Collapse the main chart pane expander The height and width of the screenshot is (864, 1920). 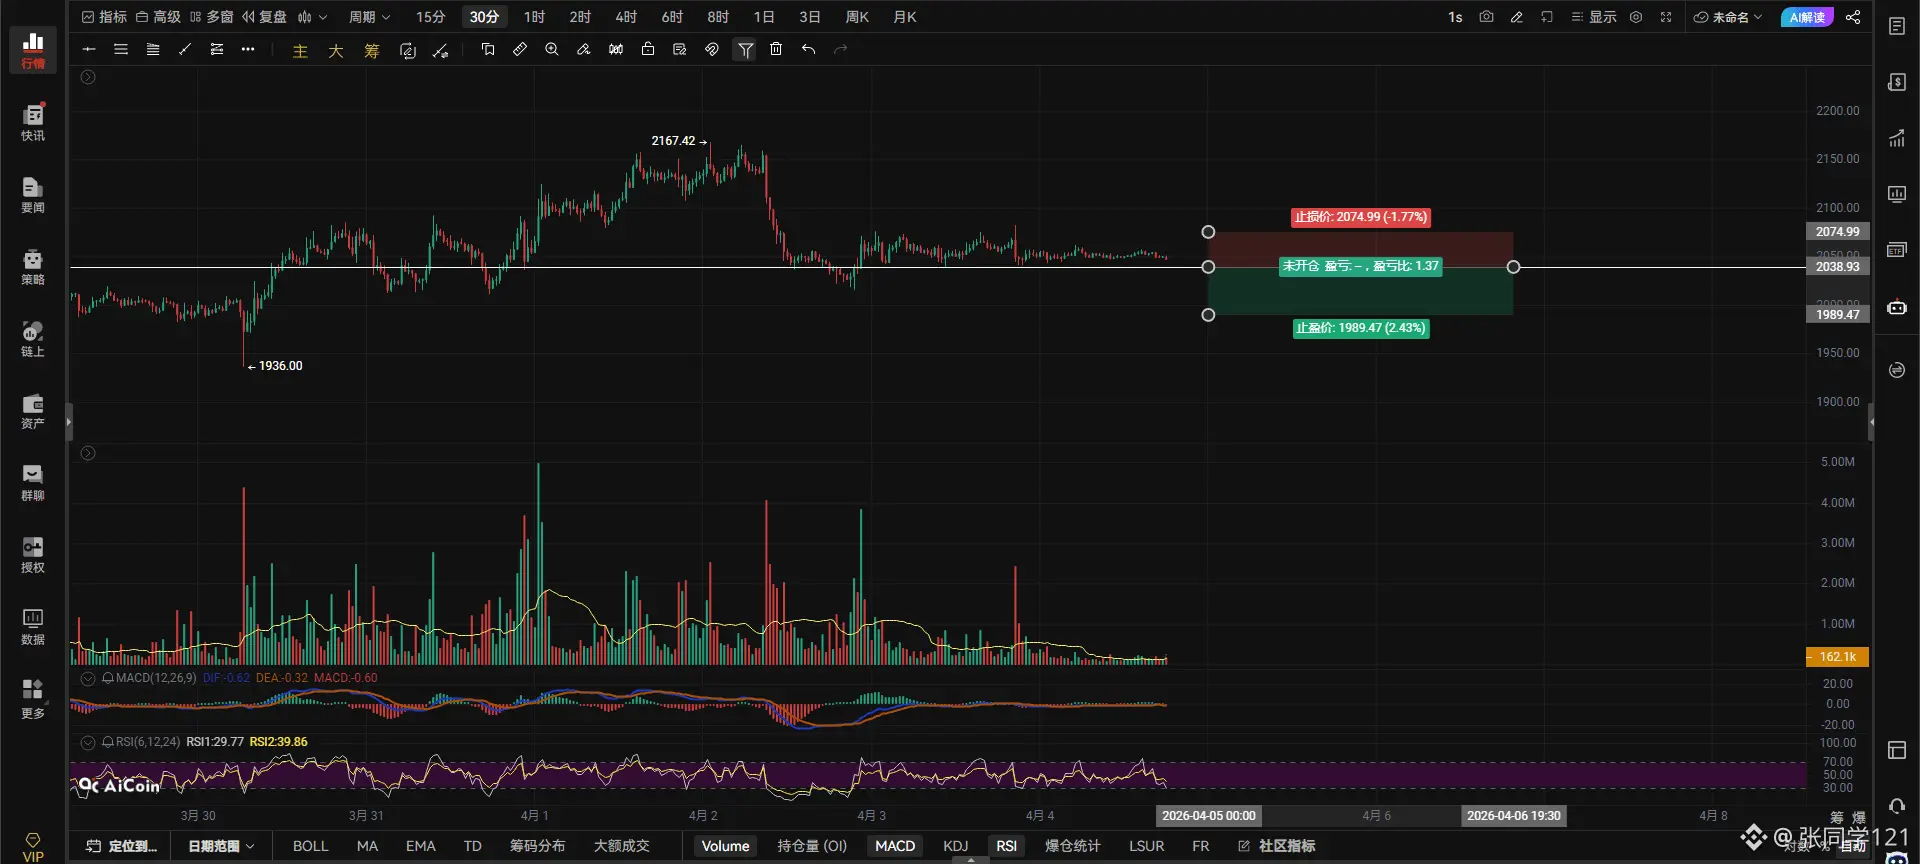coord(88,77)
